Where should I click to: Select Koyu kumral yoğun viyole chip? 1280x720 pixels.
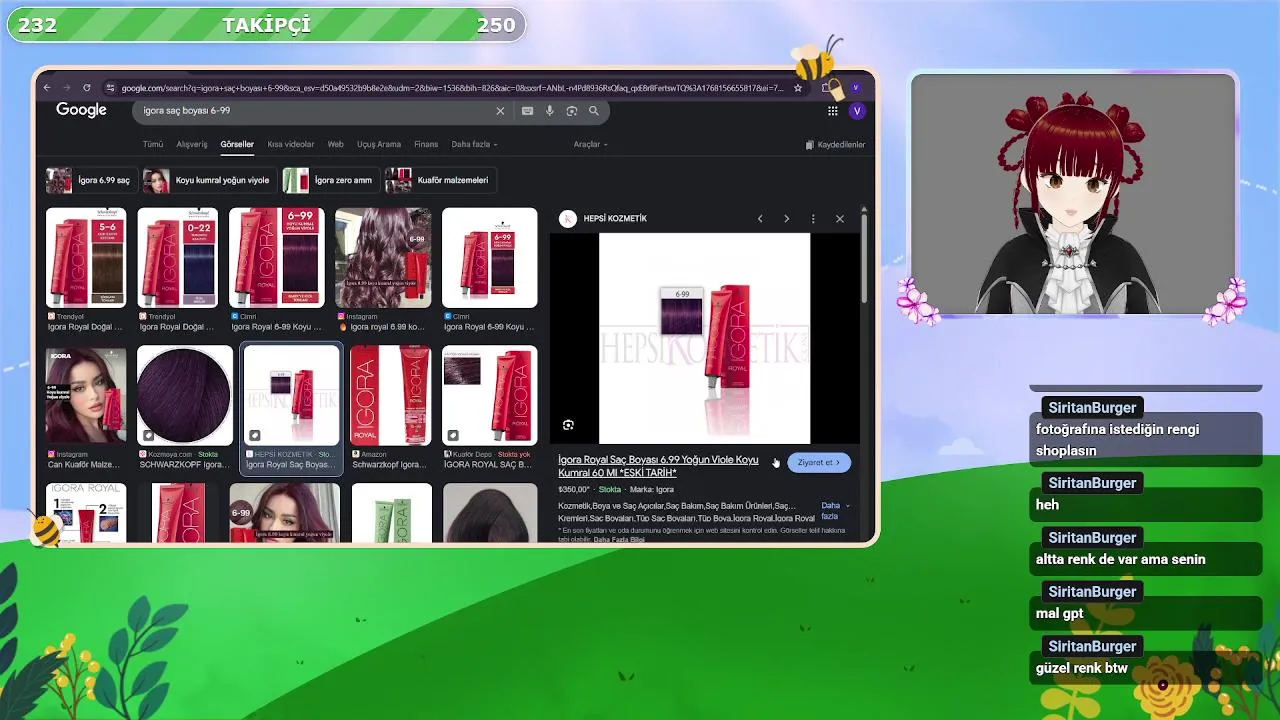pos(209,181)
